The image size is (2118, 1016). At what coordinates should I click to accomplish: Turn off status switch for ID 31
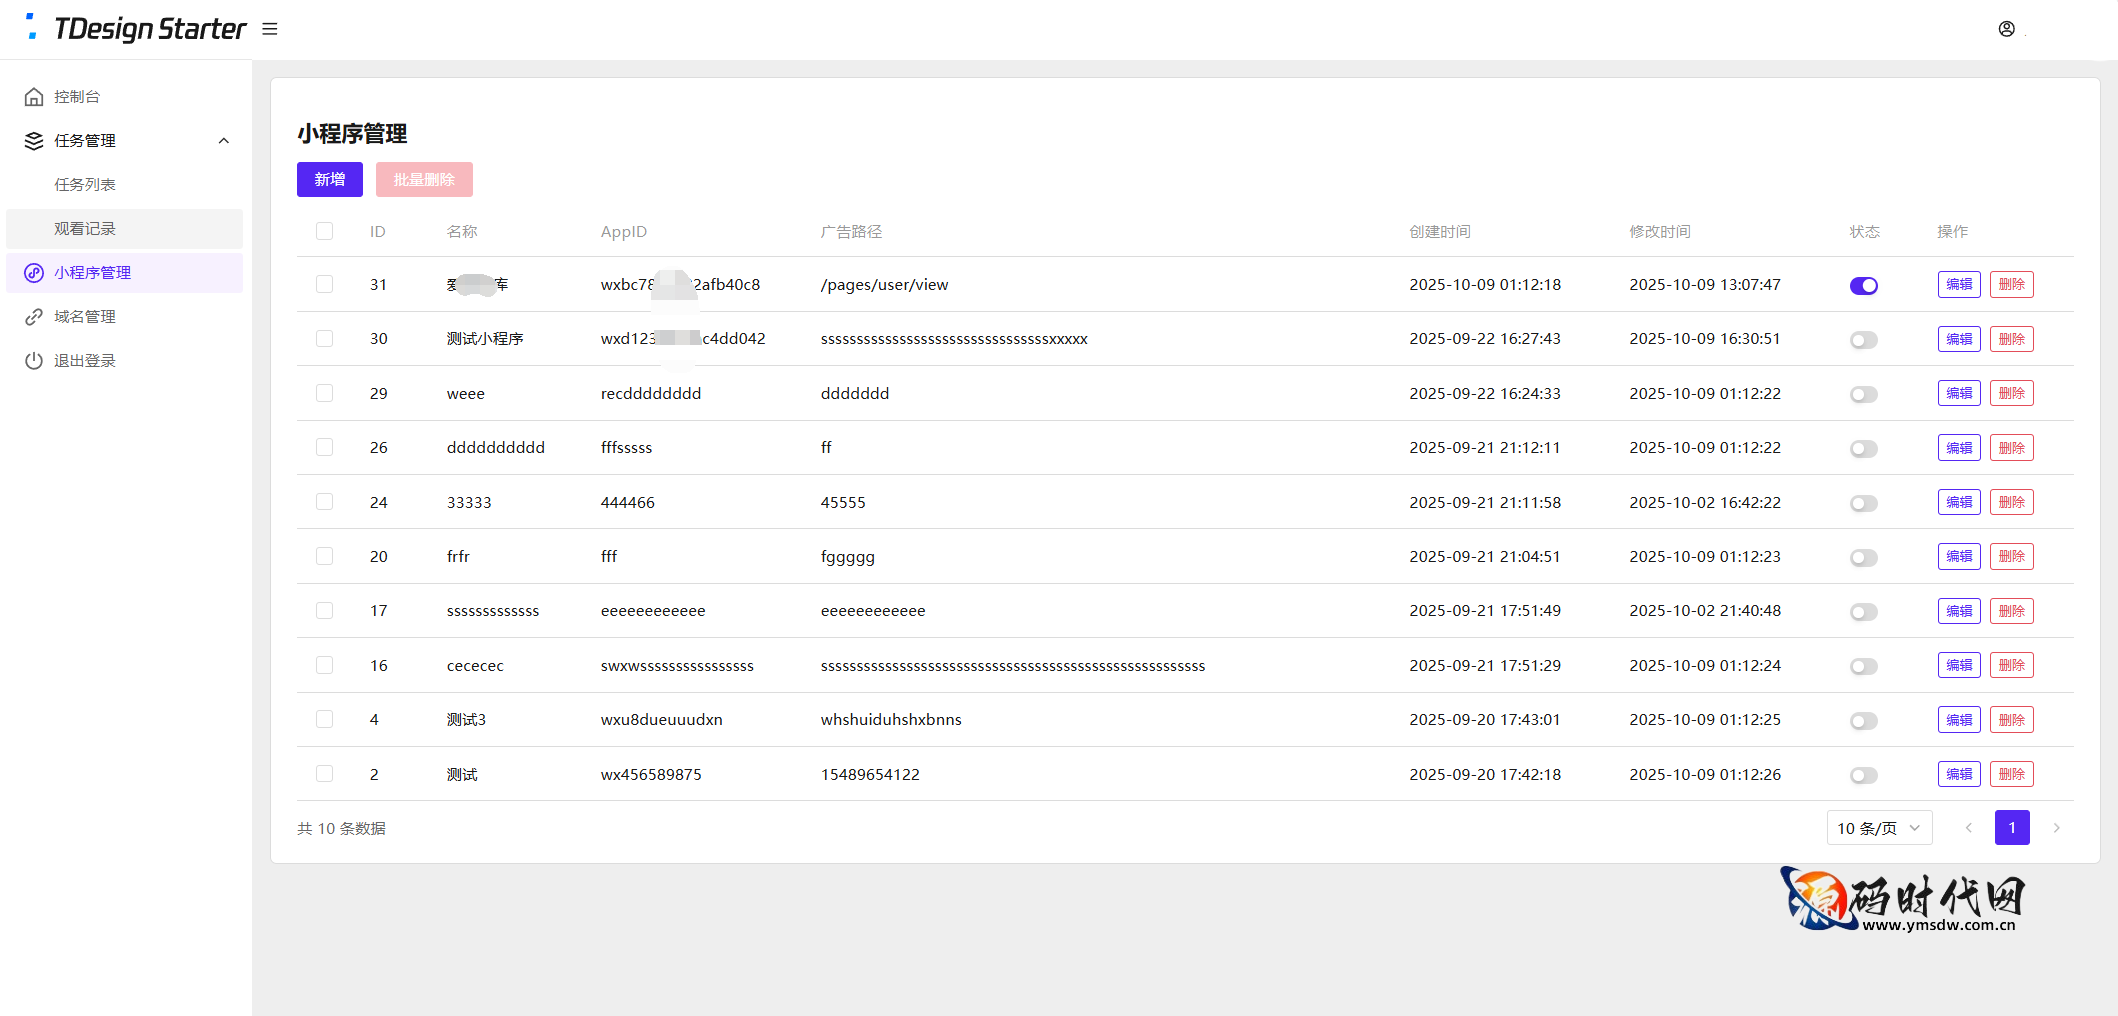click(1863, 286)
